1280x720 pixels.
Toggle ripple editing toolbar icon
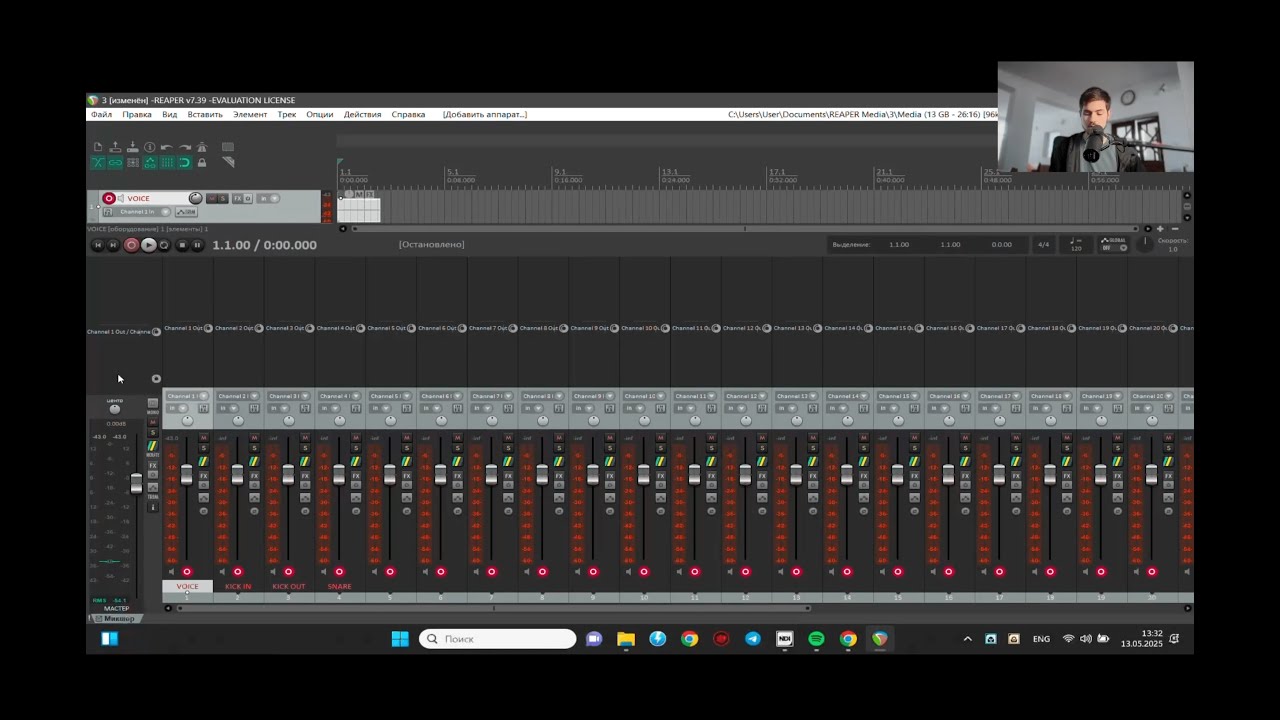click(x=133, y=162)
